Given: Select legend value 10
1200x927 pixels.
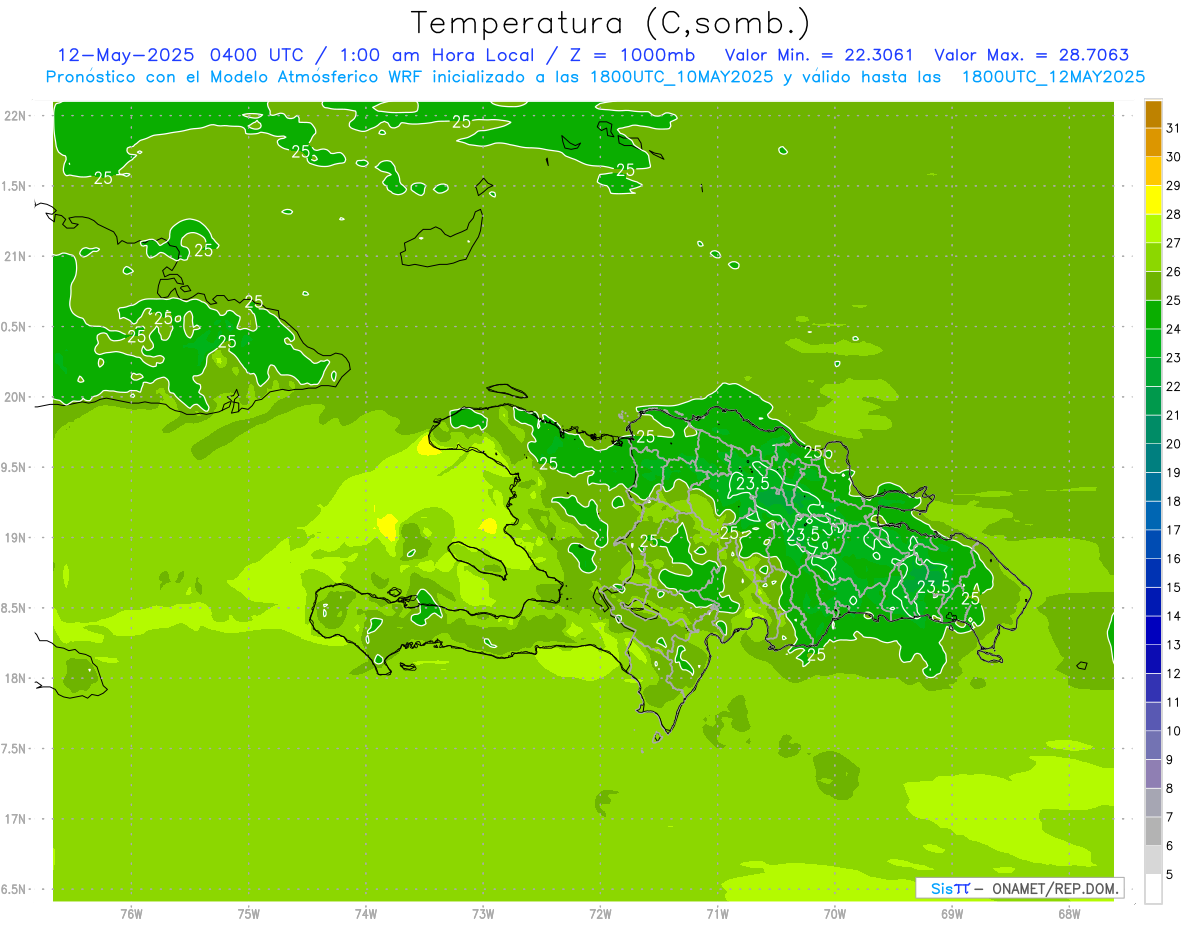Looking at the screenshot, I should click(1174, 731).
